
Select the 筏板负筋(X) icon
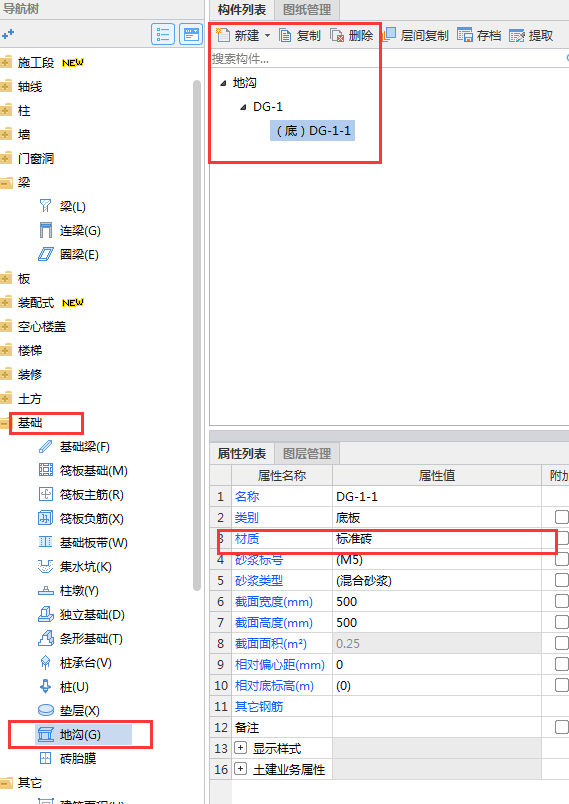pyautogui.click(x=46, y=518)
